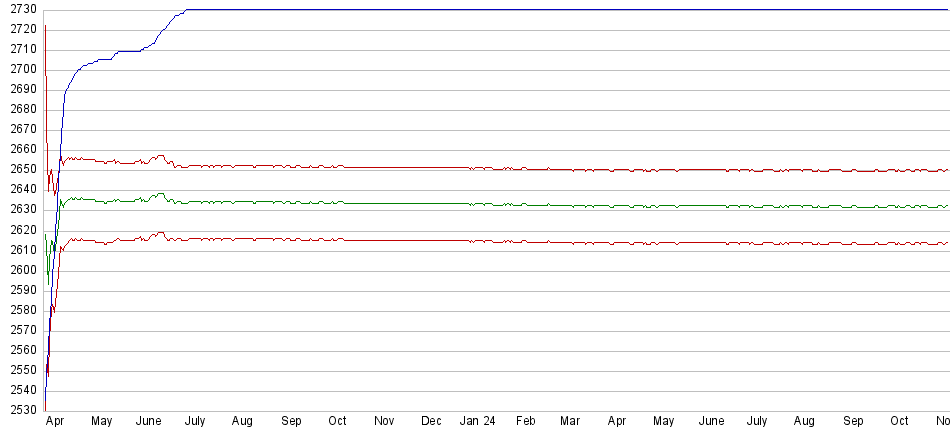Select the 2600 label on the y-axis
This screenshot has width=950, height=435.
pyautogui.click(x=20, y=270)
